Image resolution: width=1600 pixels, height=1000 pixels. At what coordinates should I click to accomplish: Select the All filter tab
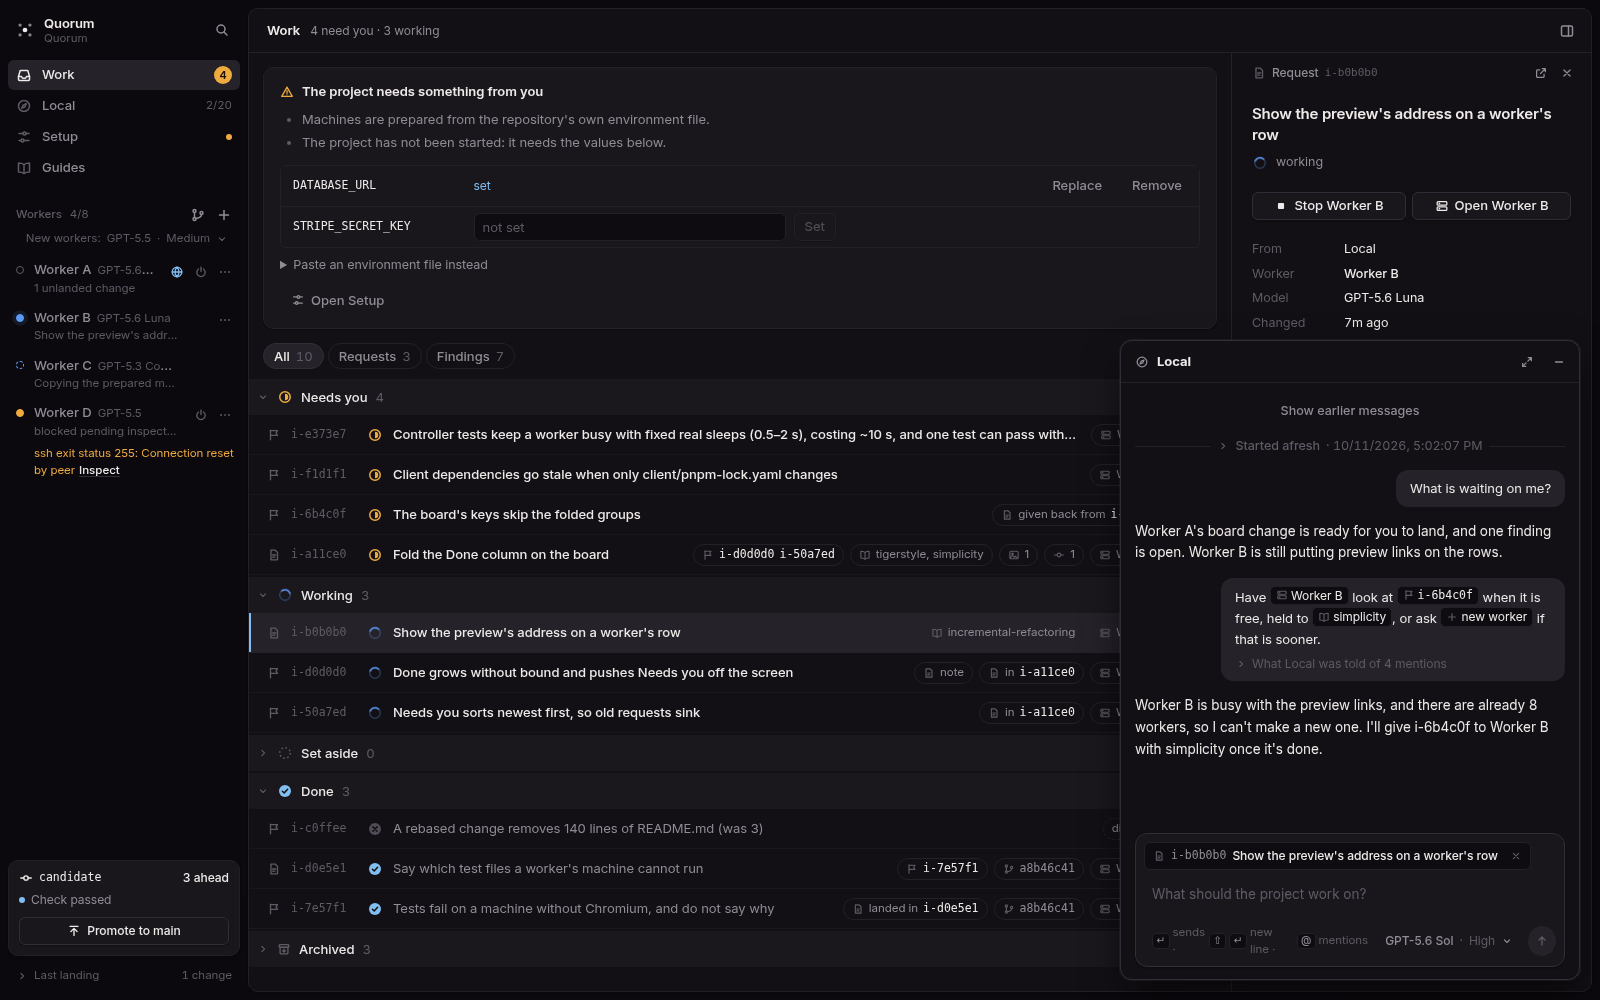pos(293,357)
